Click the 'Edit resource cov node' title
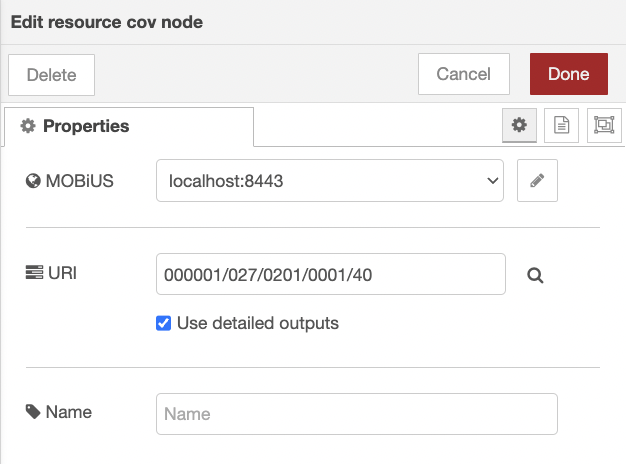This screenshot has height=464, width=626. [x=107, y=22]
